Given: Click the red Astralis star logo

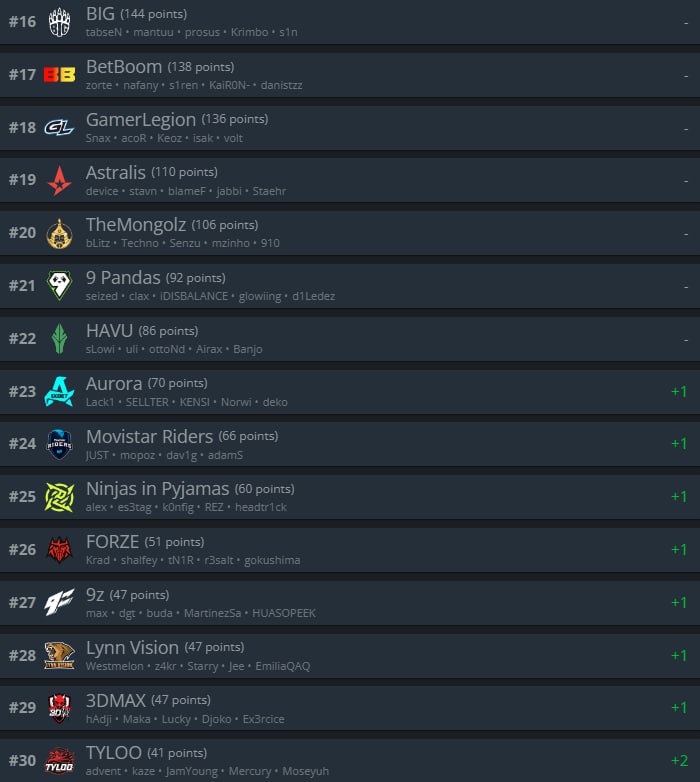Looking at the screenshot, I should pos(59,181).
